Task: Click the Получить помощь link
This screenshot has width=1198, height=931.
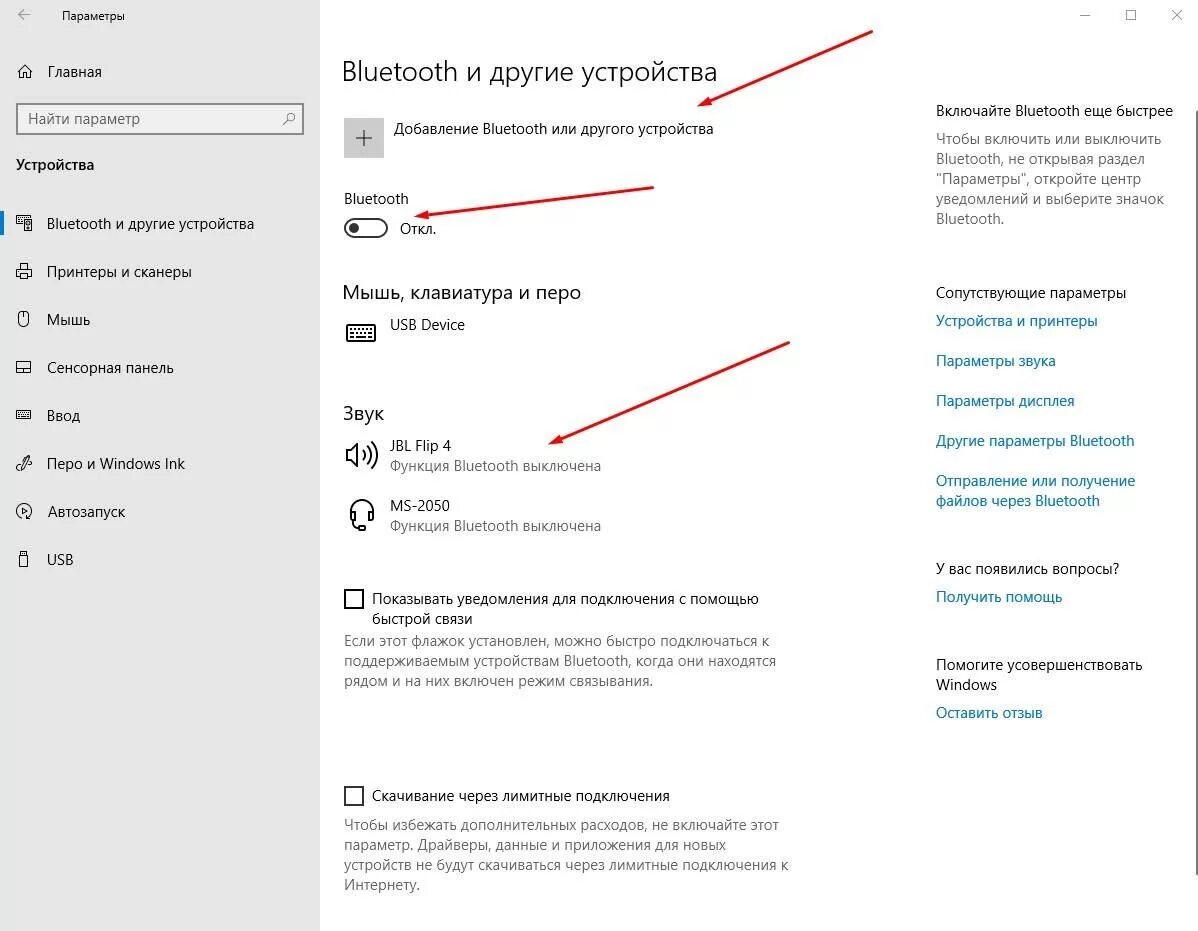Action: click(x=999, y=596)
